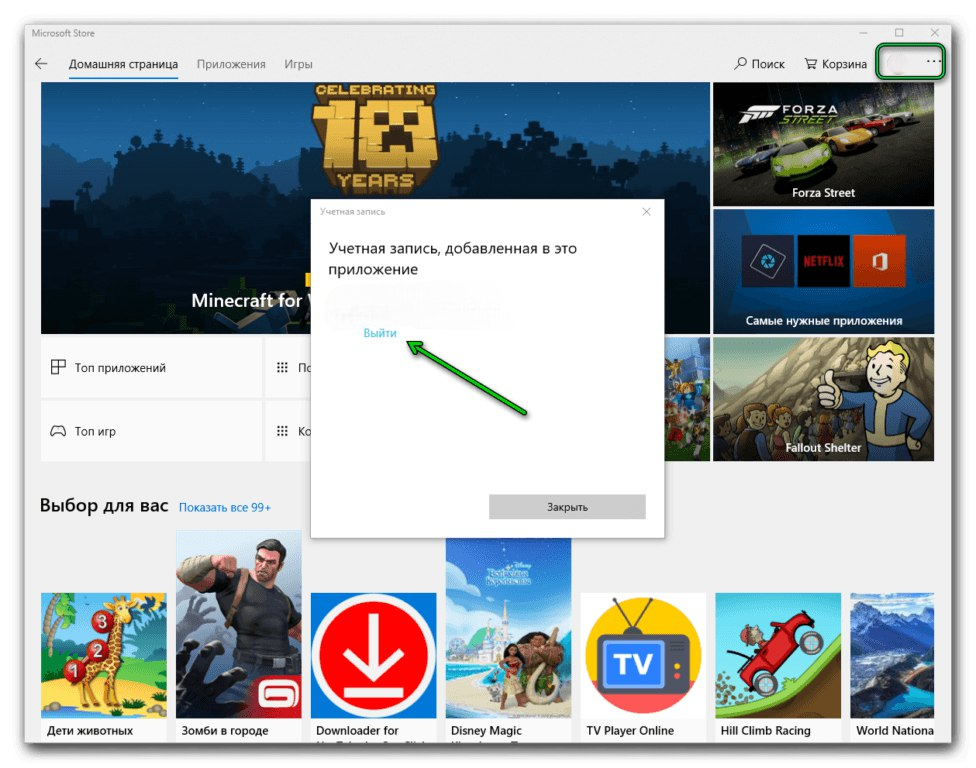Click the user account avatar icon
The image size is (976, 768).
pos(897,63)
